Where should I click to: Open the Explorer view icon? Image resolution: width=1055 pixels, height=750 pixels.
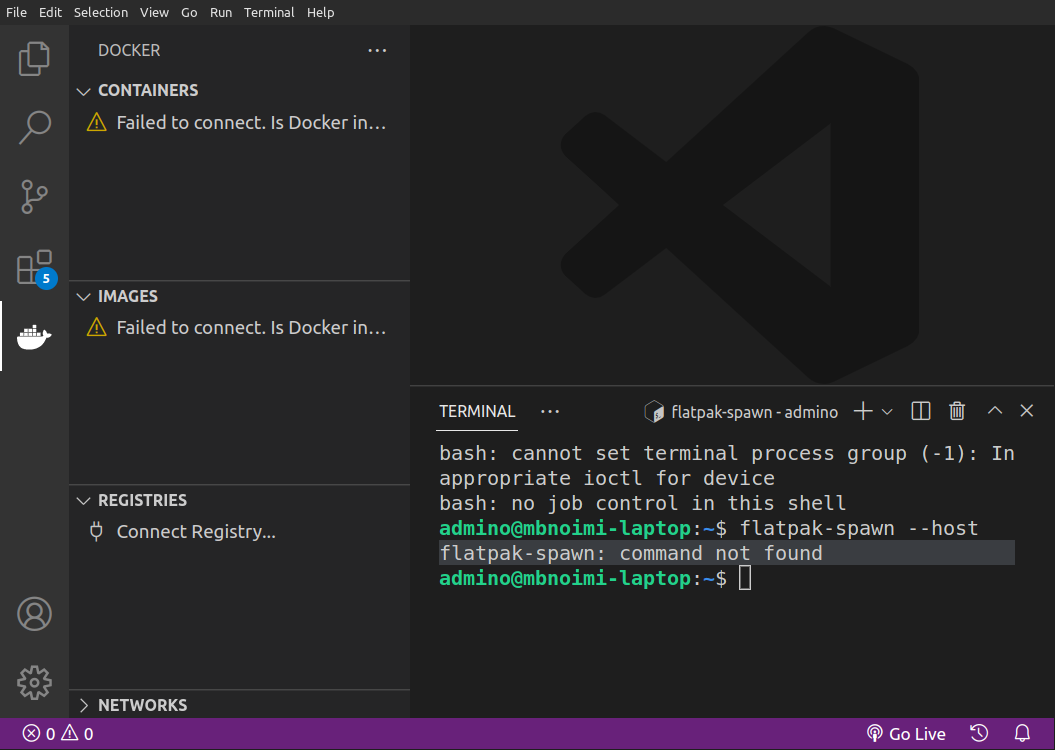coord(34,59)
